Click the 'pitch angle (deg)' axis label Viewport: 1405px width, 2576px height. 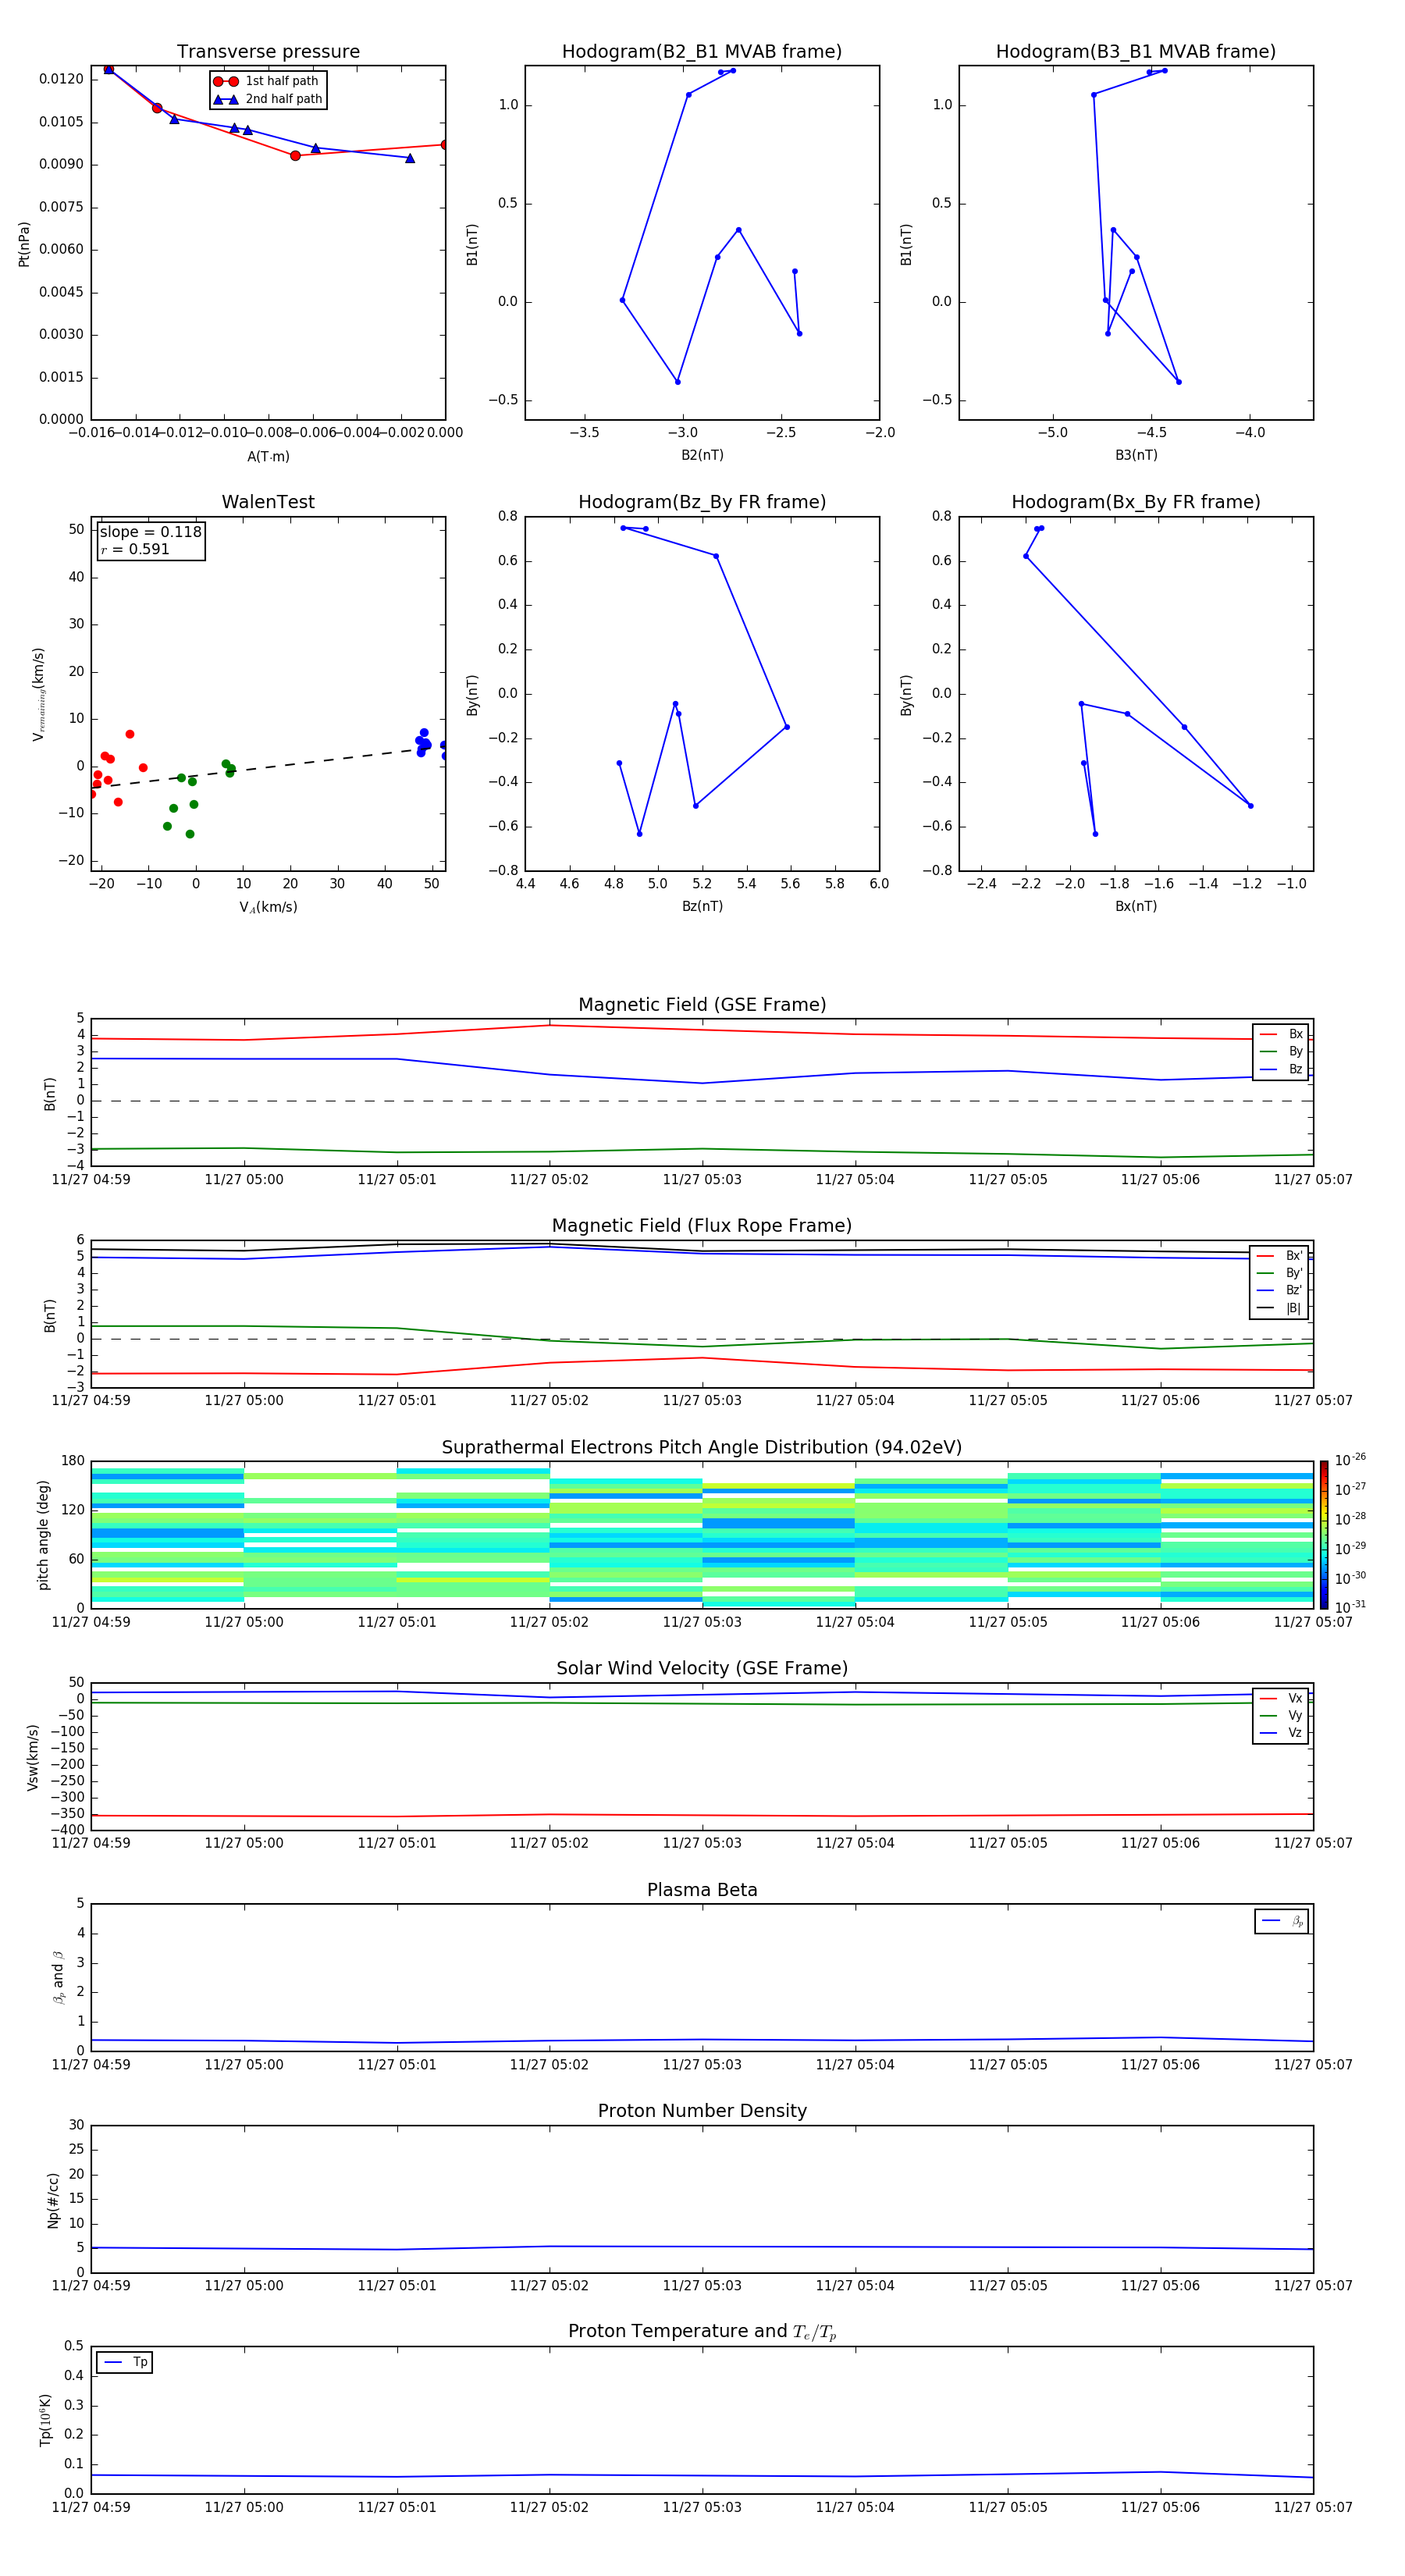[43, 1535]
